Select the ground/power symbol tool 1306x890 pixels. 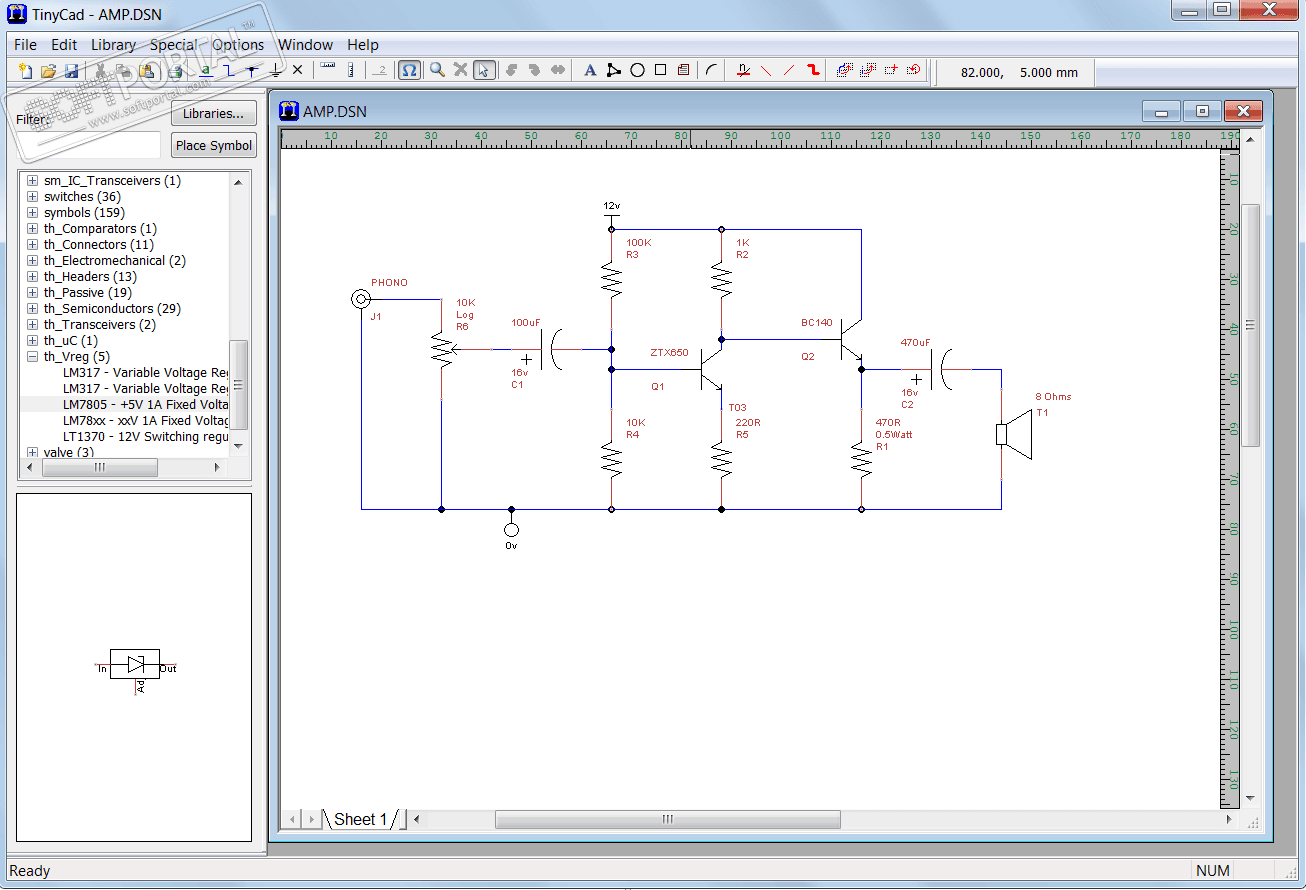(x=276, y=70)
